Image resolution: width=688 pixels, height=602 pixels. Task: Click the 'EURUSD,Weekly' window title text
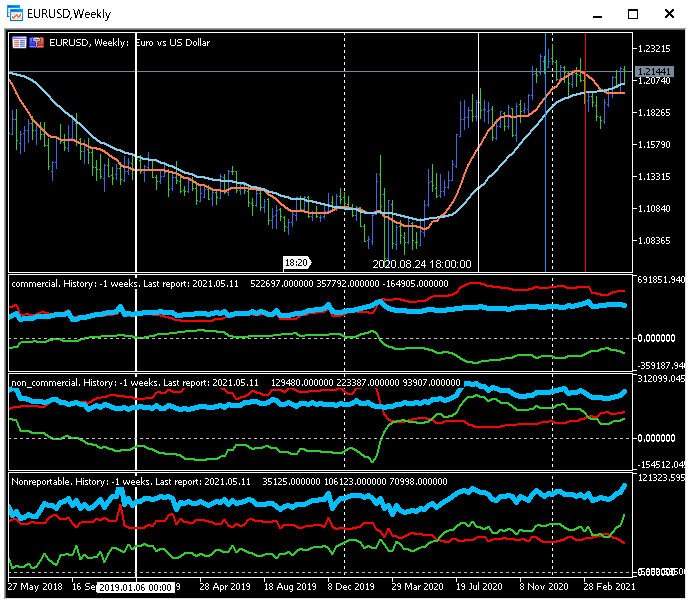(69, 14)
